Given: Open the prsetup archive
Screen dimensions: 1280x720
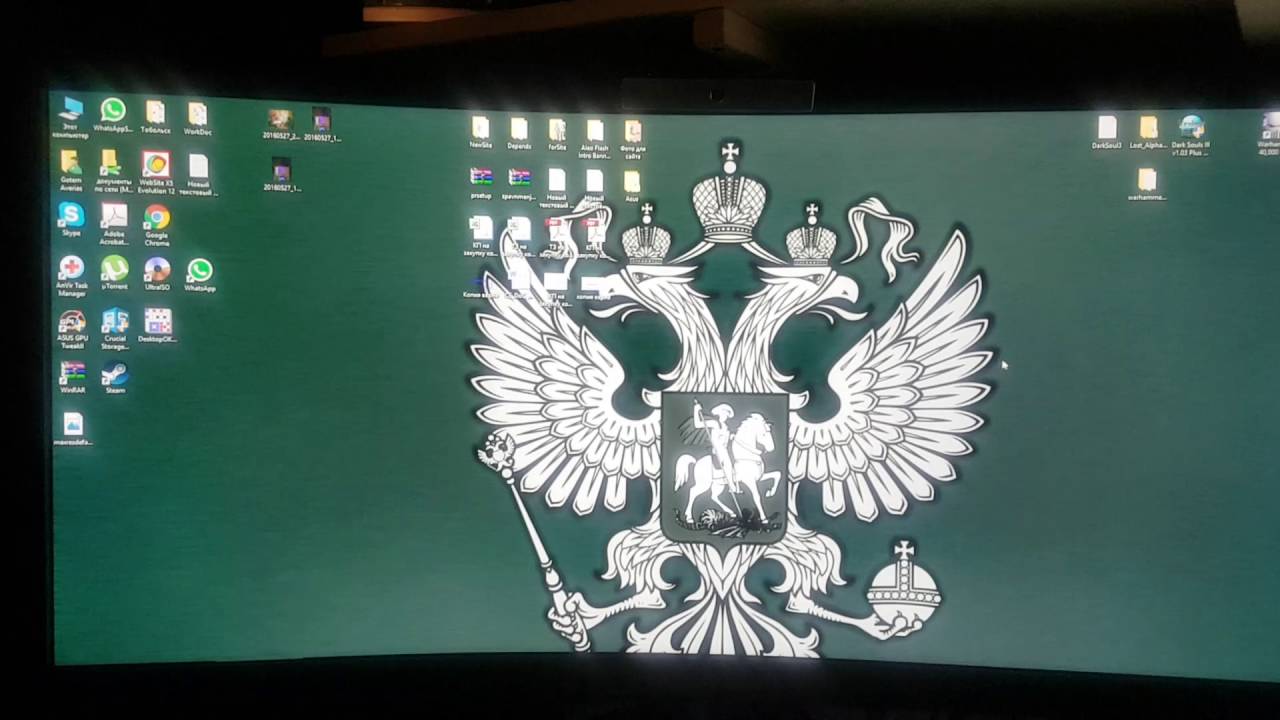Looking at the screenshot, I should coord(481,183).
